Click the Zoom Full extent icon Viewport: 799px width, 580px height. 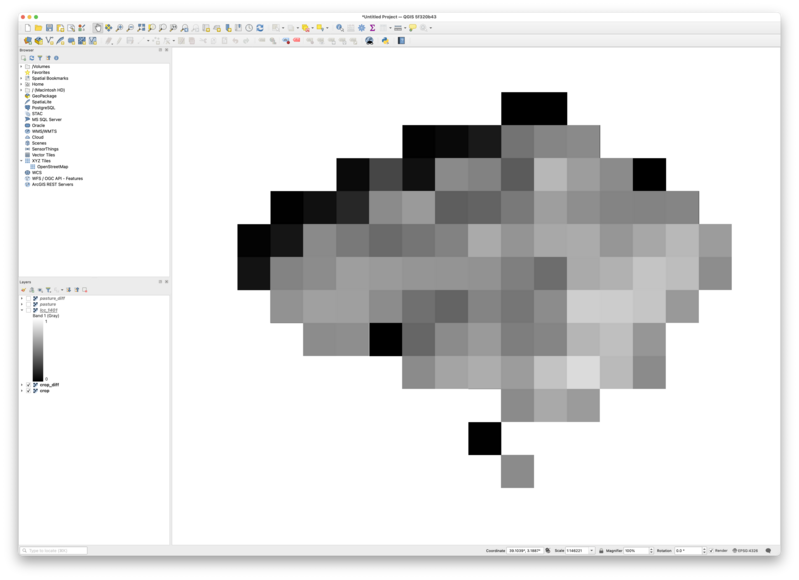141,28
